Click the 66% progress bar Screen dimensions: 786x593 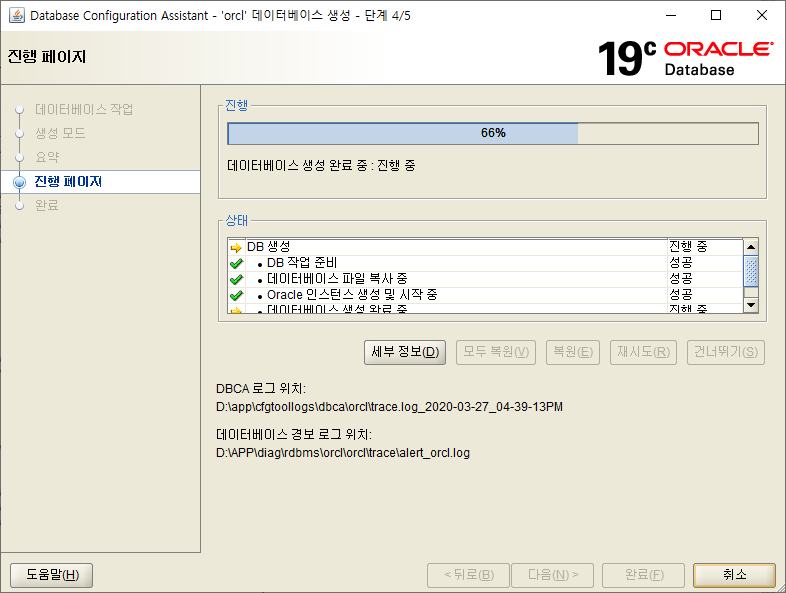(493, 133)
